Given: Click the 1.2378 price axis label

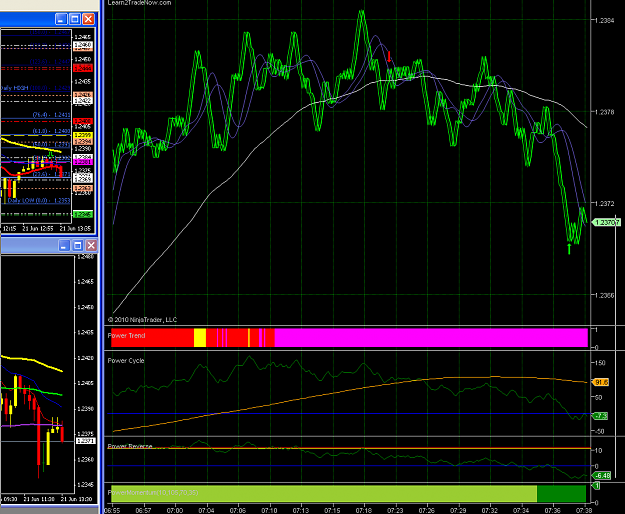Looking at the screenshot, I should [605, 112].
